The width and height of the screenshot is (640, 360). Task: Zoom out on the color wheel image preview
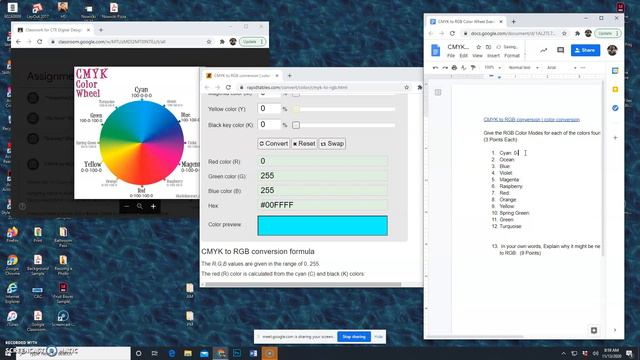(127, 207)
